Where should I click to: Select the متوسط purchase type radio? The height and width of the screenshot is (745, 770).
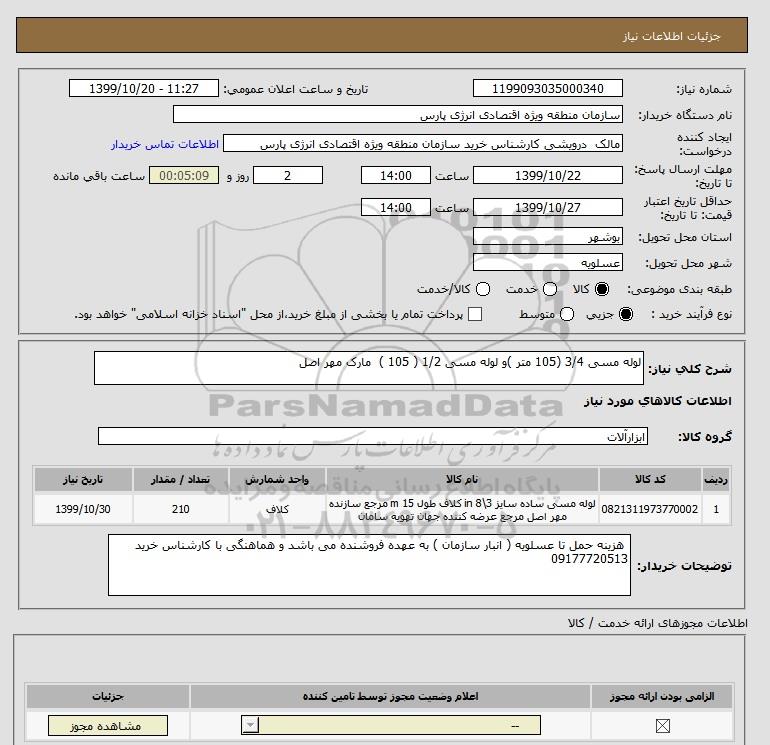click(x=567, y=314)
